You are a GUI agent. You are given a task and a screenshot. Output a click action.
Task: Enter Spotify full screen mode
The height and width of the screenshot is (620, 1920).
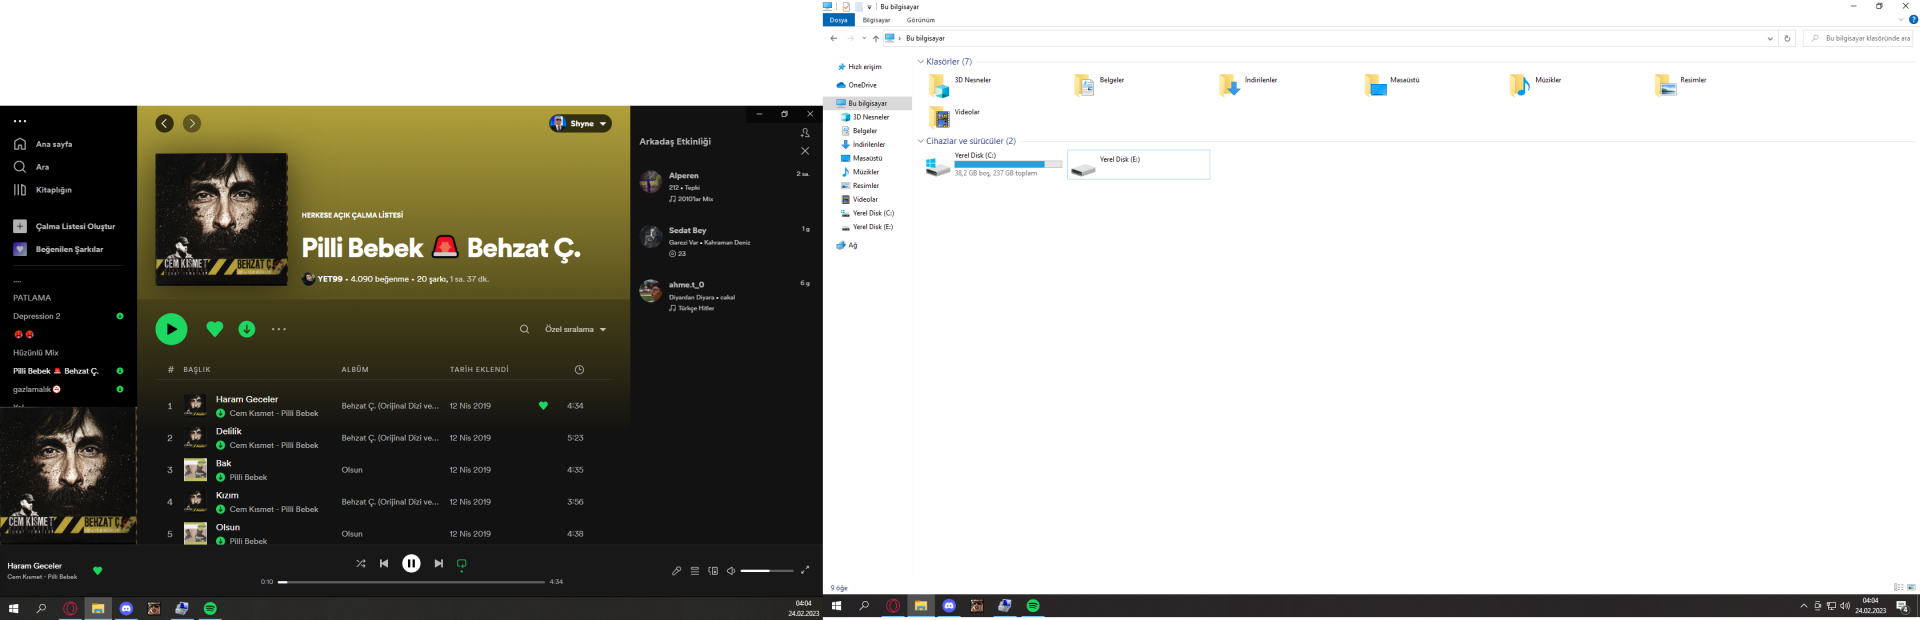pos(805,570)
